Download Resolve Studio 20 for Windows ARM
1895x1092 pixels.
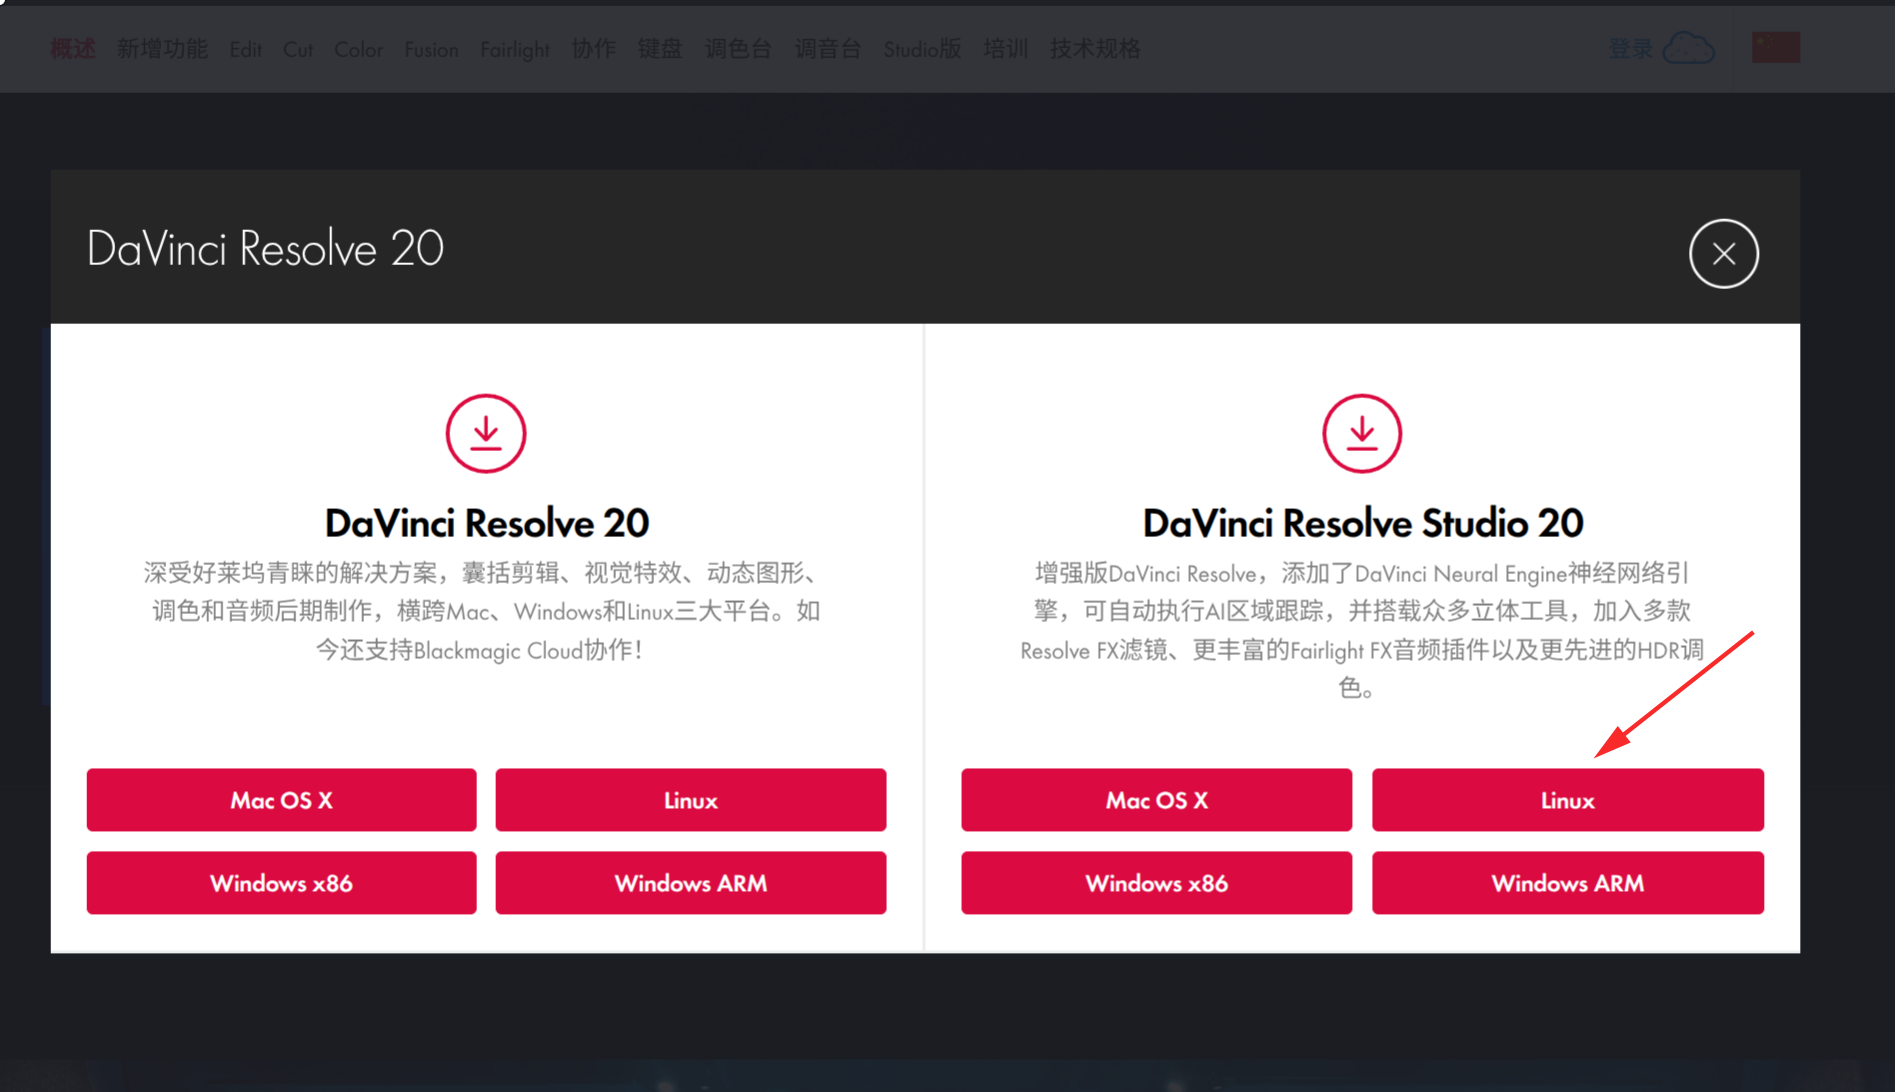click(x=1568, y=883)
